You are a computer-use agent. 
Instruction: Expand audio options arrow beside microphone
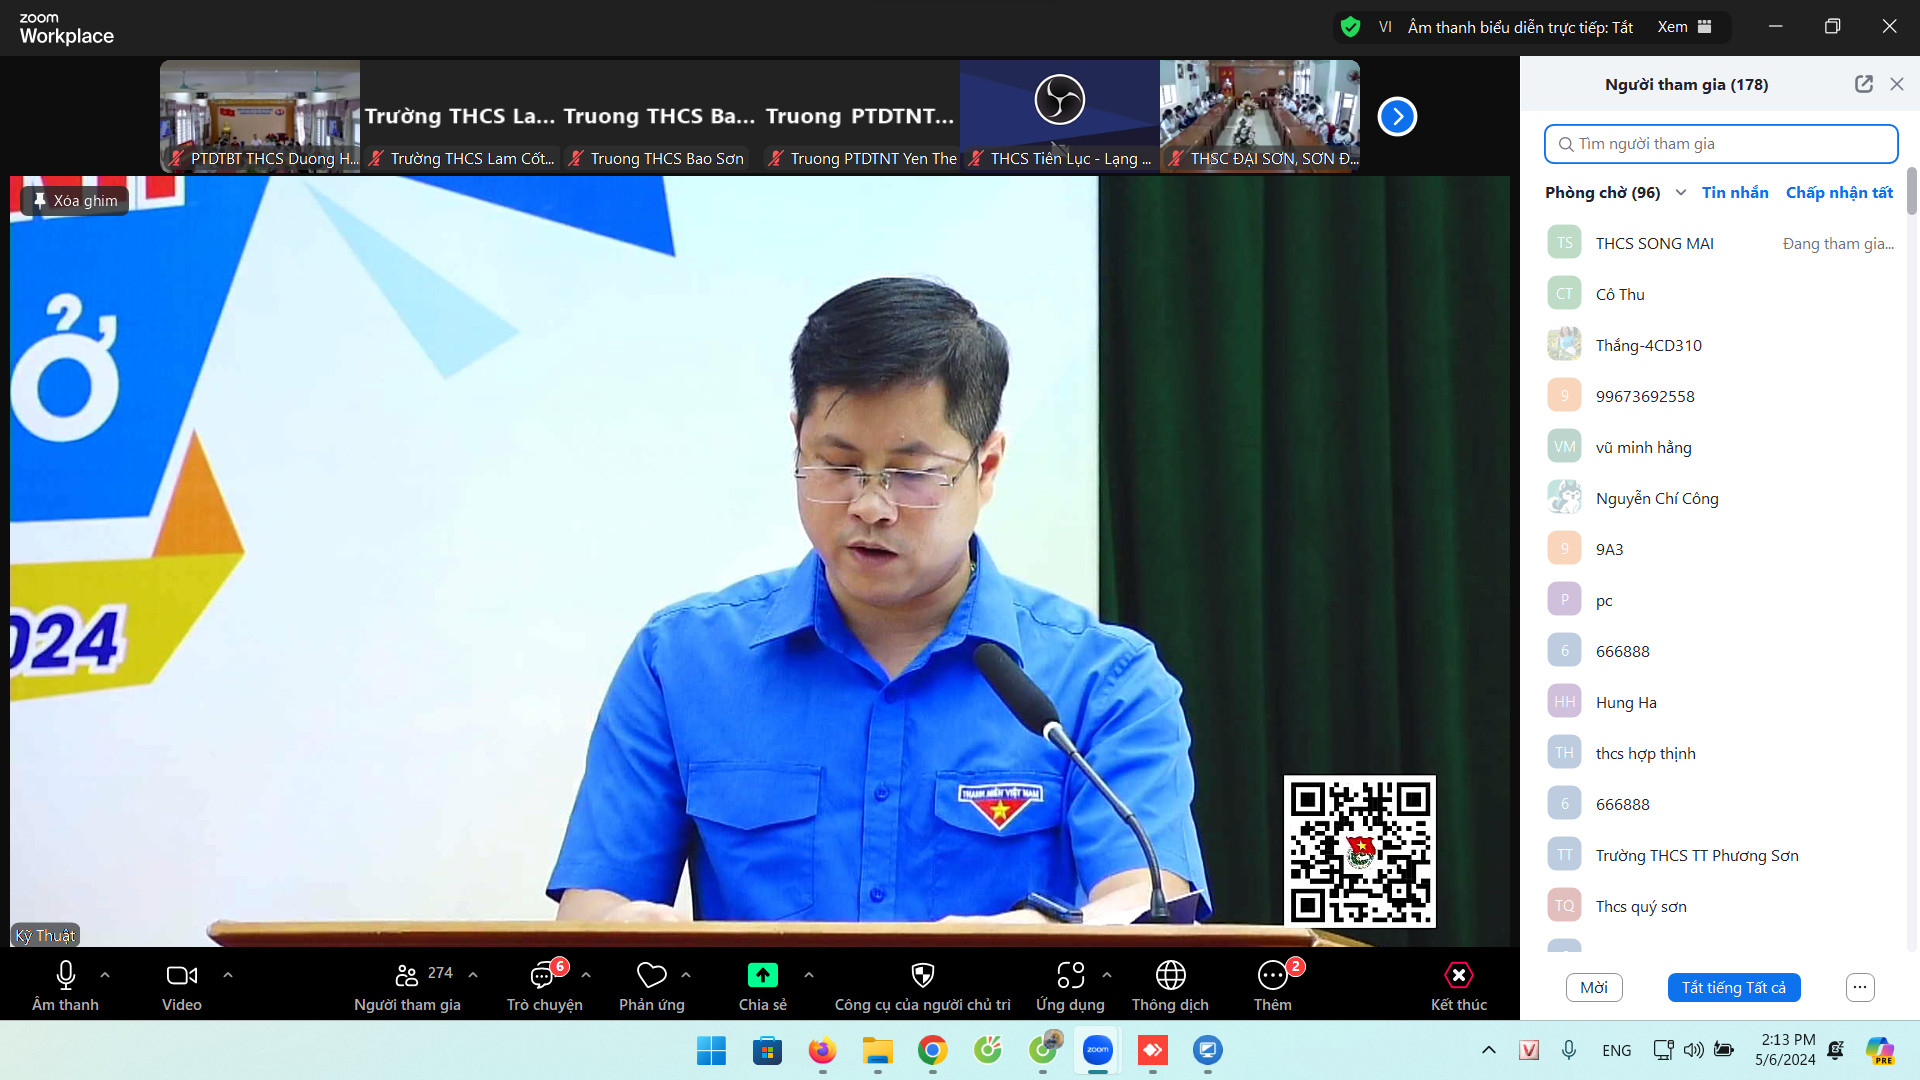coord(105,975)
